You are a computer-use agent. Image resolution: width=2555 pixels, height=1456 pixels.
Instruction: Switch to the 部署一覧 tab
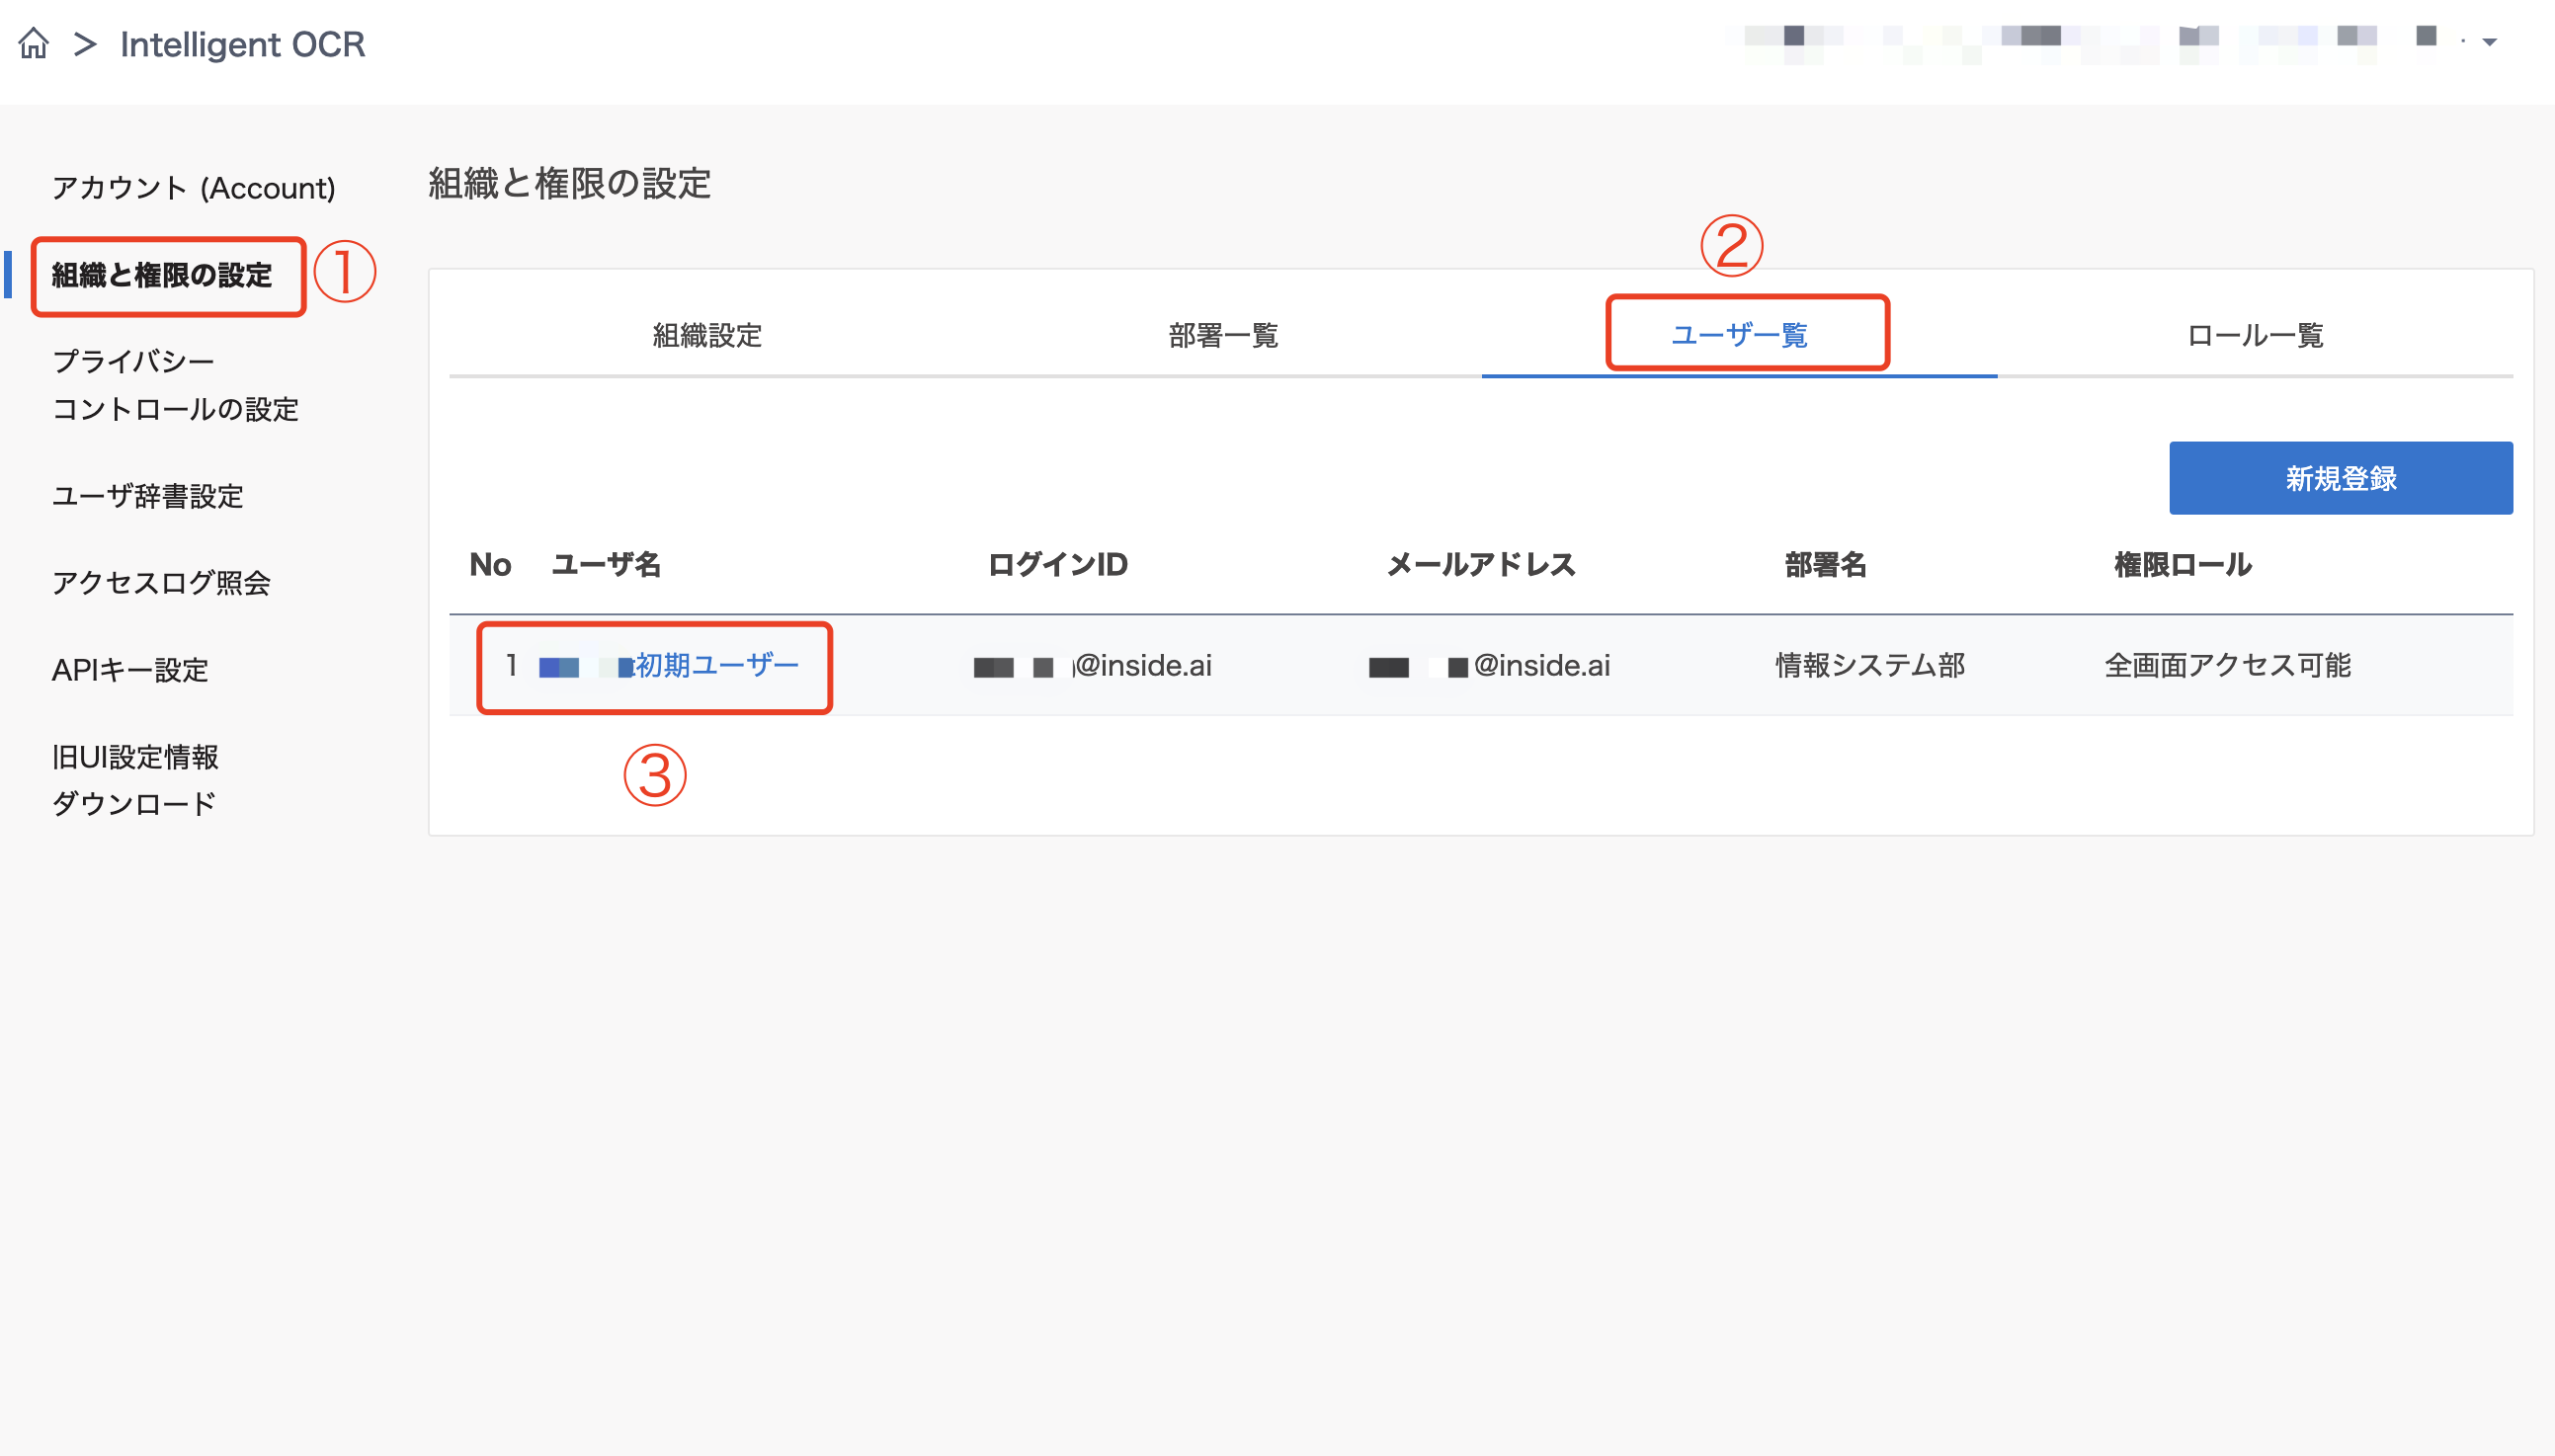pos(1224,337)
